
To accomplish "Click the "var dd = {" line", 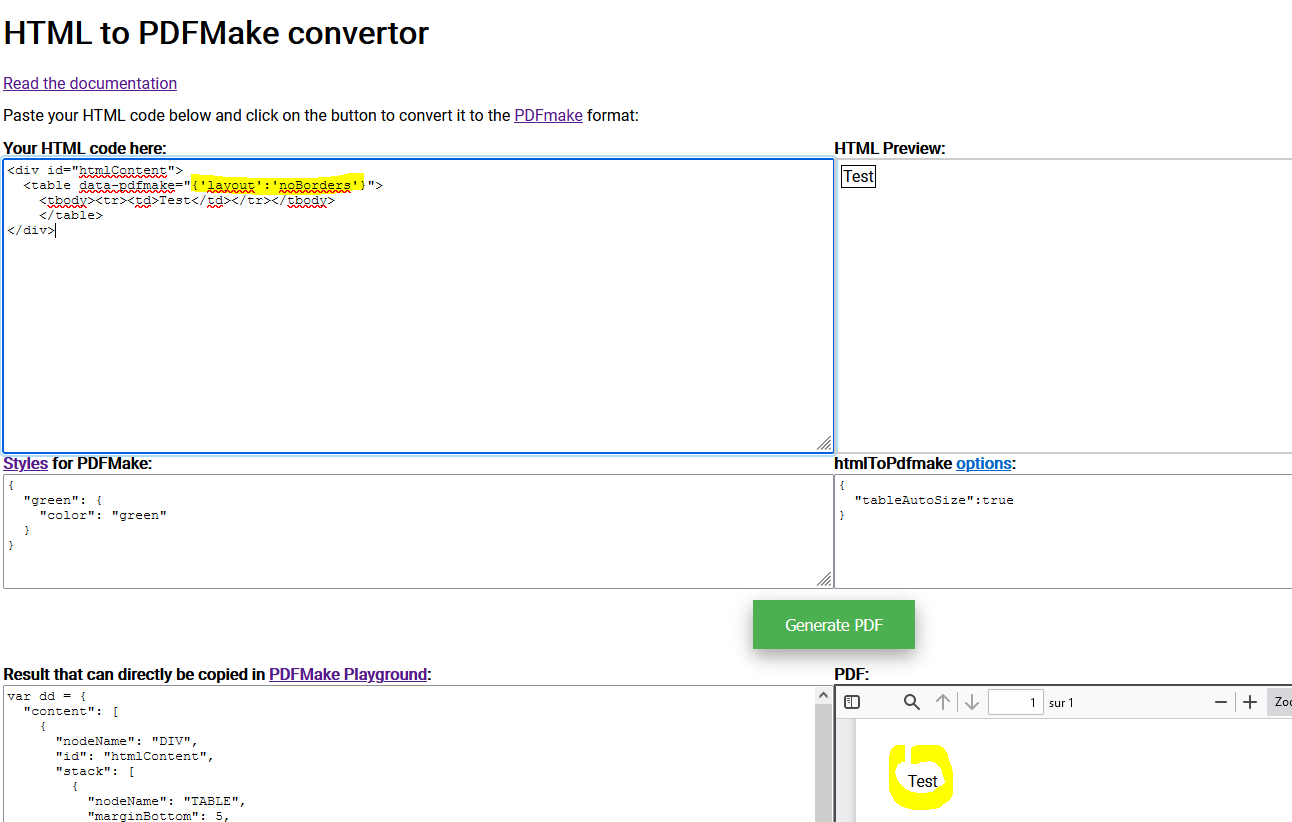I will pos(47,696).
